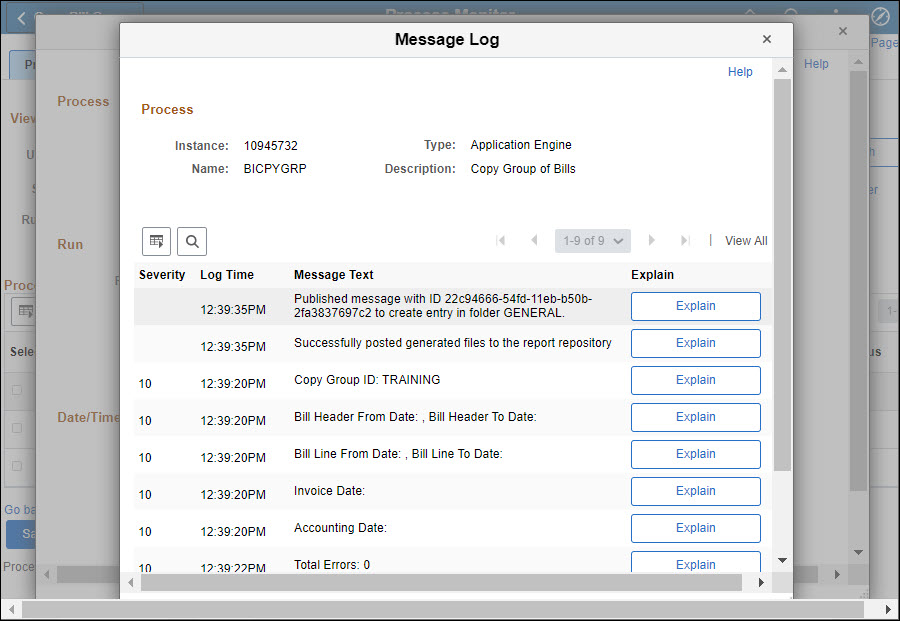Click the View All link
This screenshot has width=900, height=621.
pyautogui.click(x=746, y=241)
